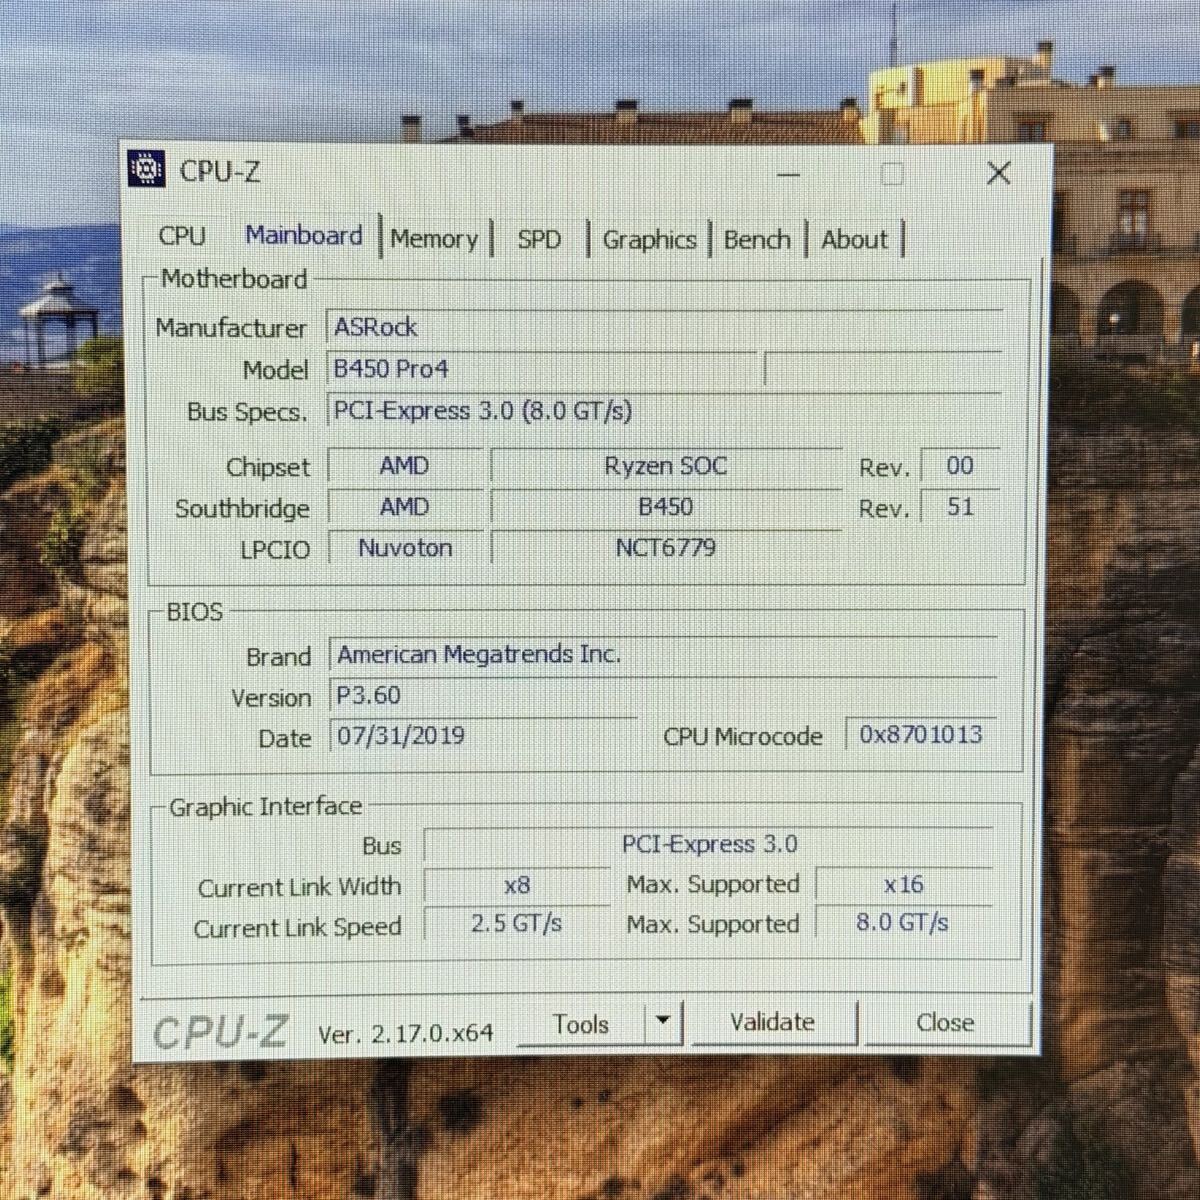
Task: Click version text Ver. 2.17.0.x64
Action: [x=405, y=1033]
